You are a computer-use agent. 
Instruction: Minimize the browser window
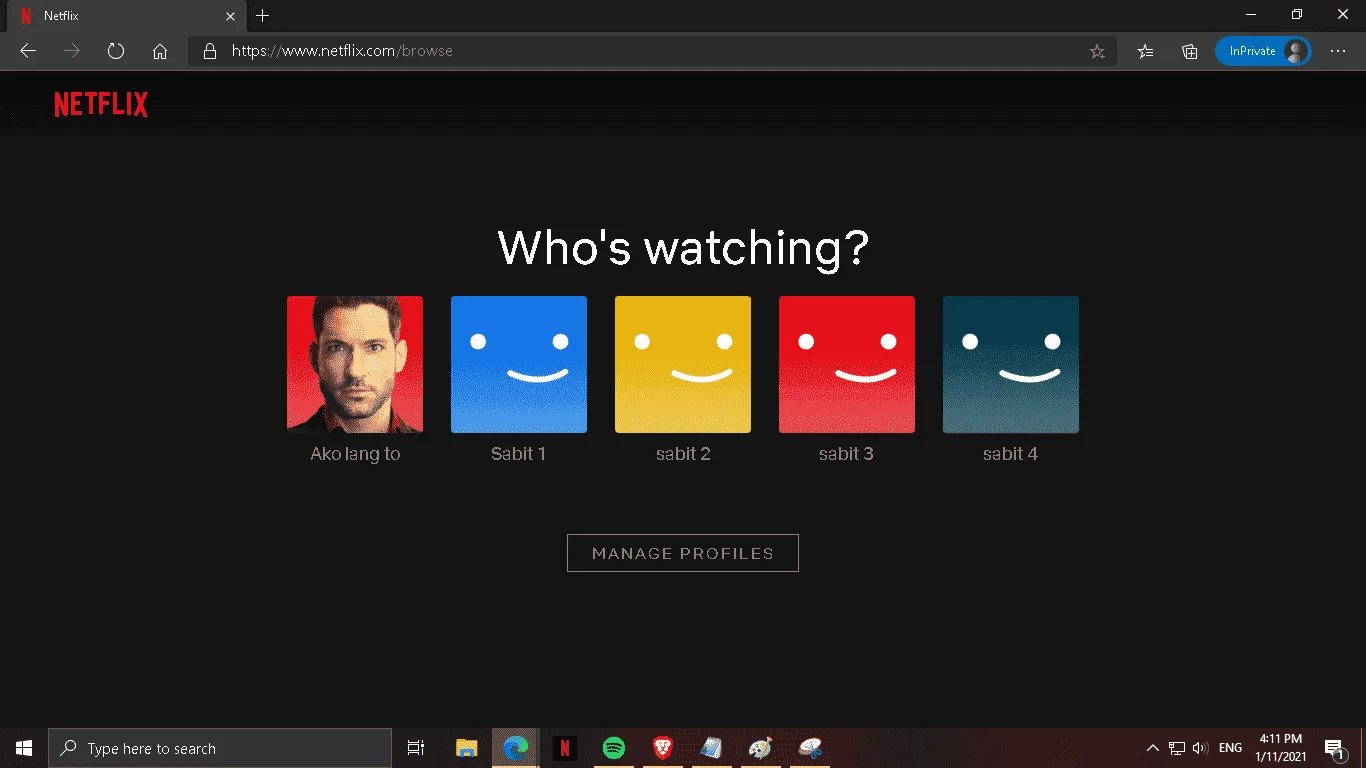pyautogui.click(x=1251, y=15)
